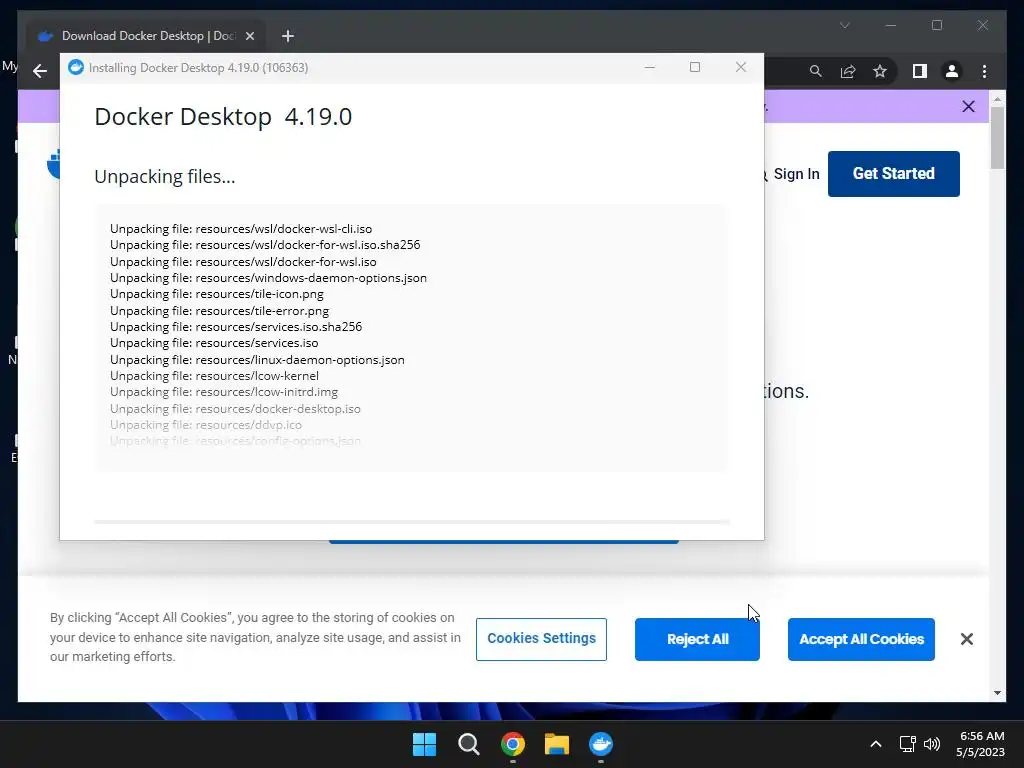This screenshot has height=768, width=1024.
Task: Open volume tray icon
Action: click(x=932, y=744)
